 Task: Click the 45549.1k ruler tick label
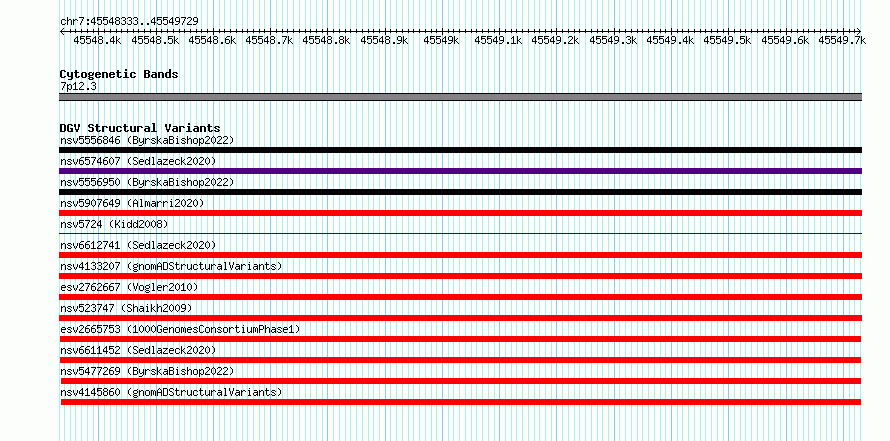tap(498, 40)
